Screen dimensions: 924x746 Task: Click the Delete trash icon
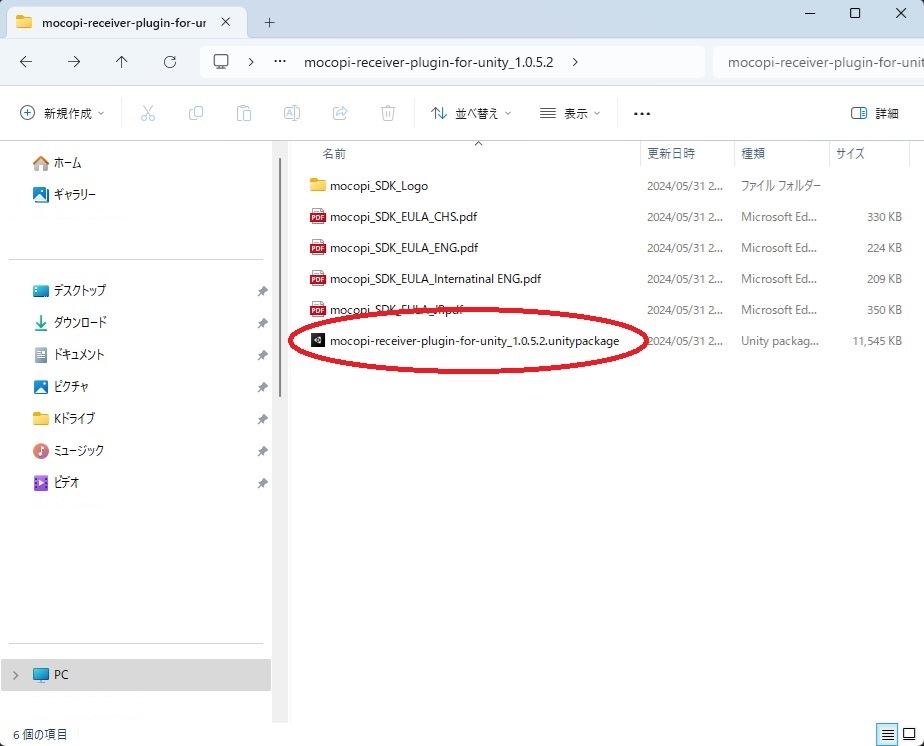point(388,113)
